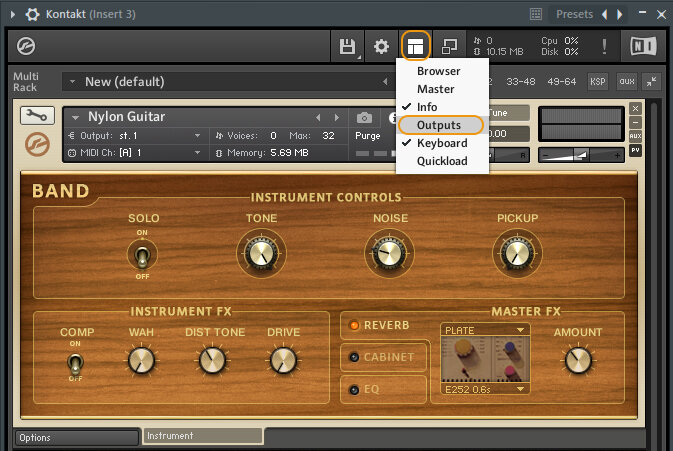Click the snapshot camera icon
This screenshot has width=673, height=451.
point(364,118)
